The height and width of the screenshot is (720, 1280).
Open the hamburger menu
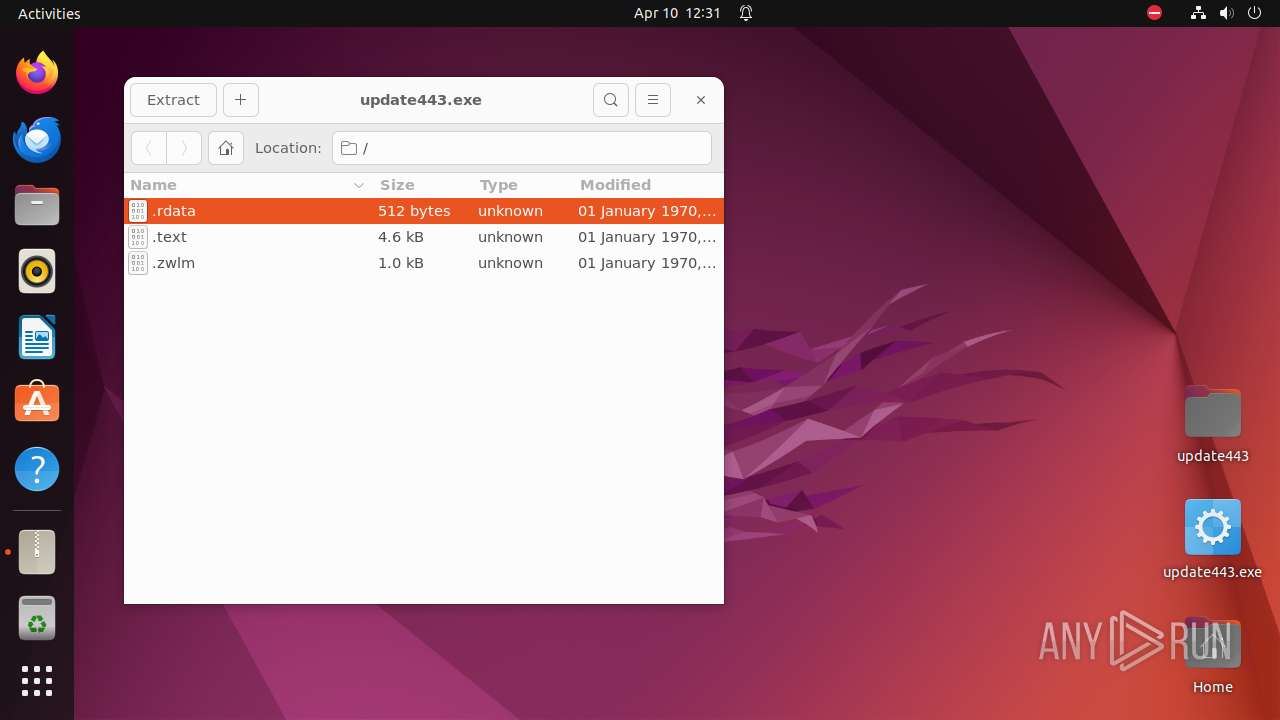(x=653, y=100)
